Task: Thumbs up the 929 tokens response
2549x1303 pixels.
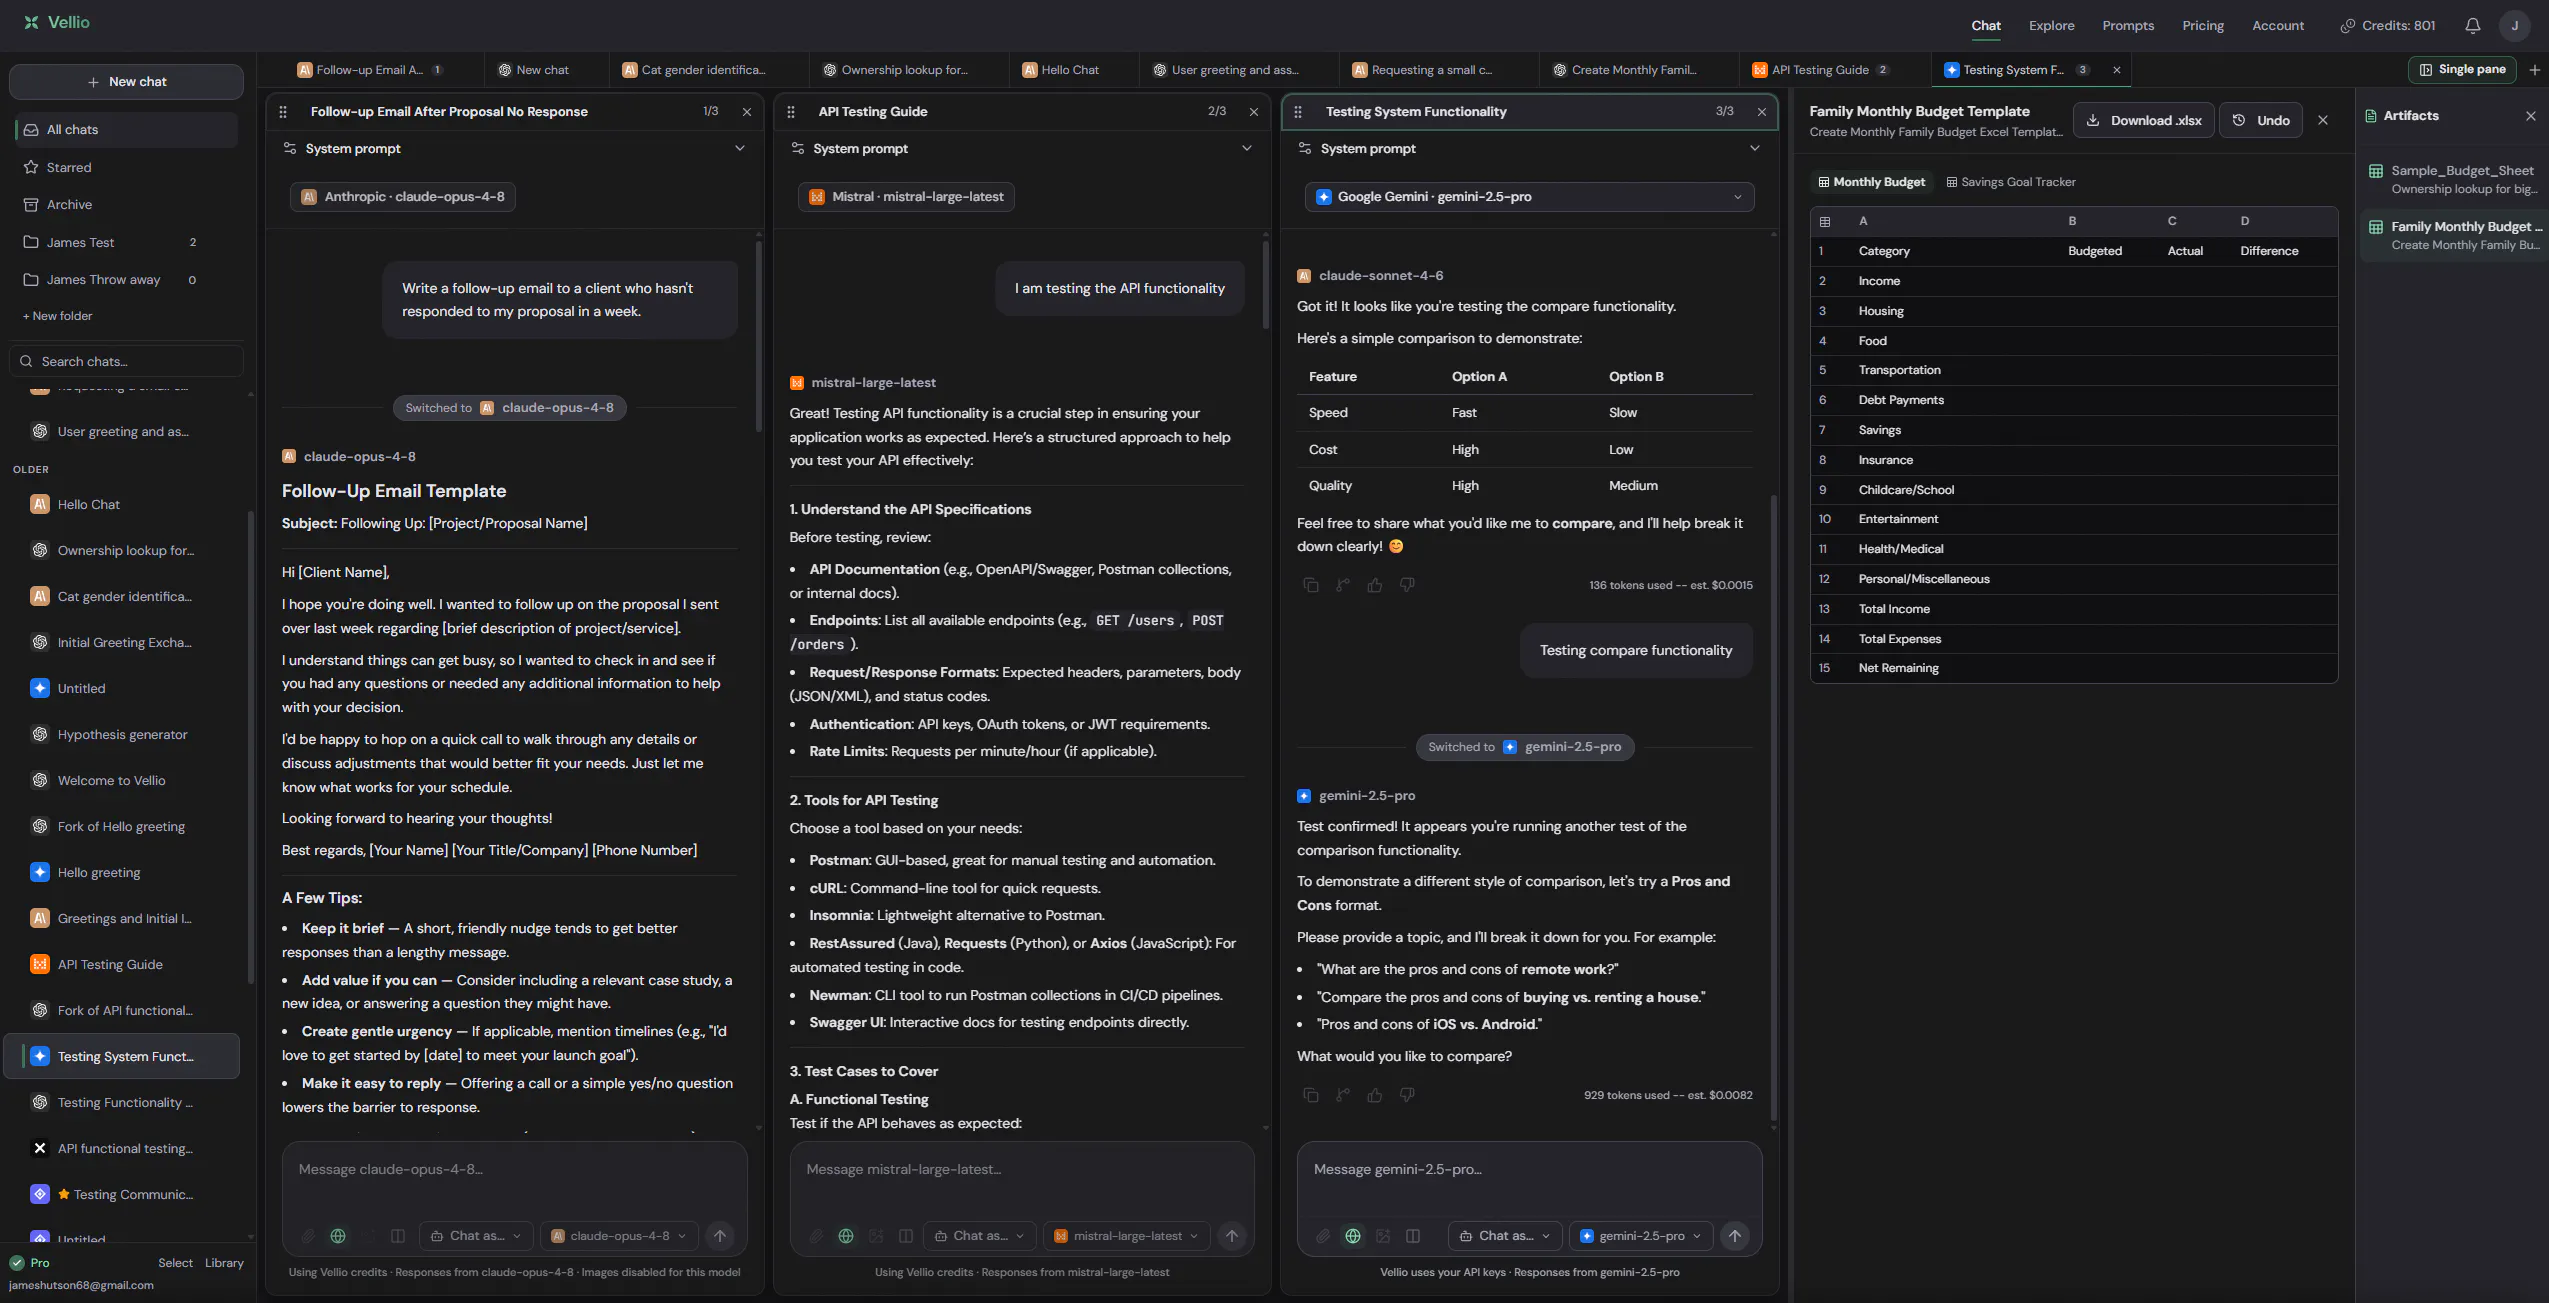Action: click(1375, 1095)
